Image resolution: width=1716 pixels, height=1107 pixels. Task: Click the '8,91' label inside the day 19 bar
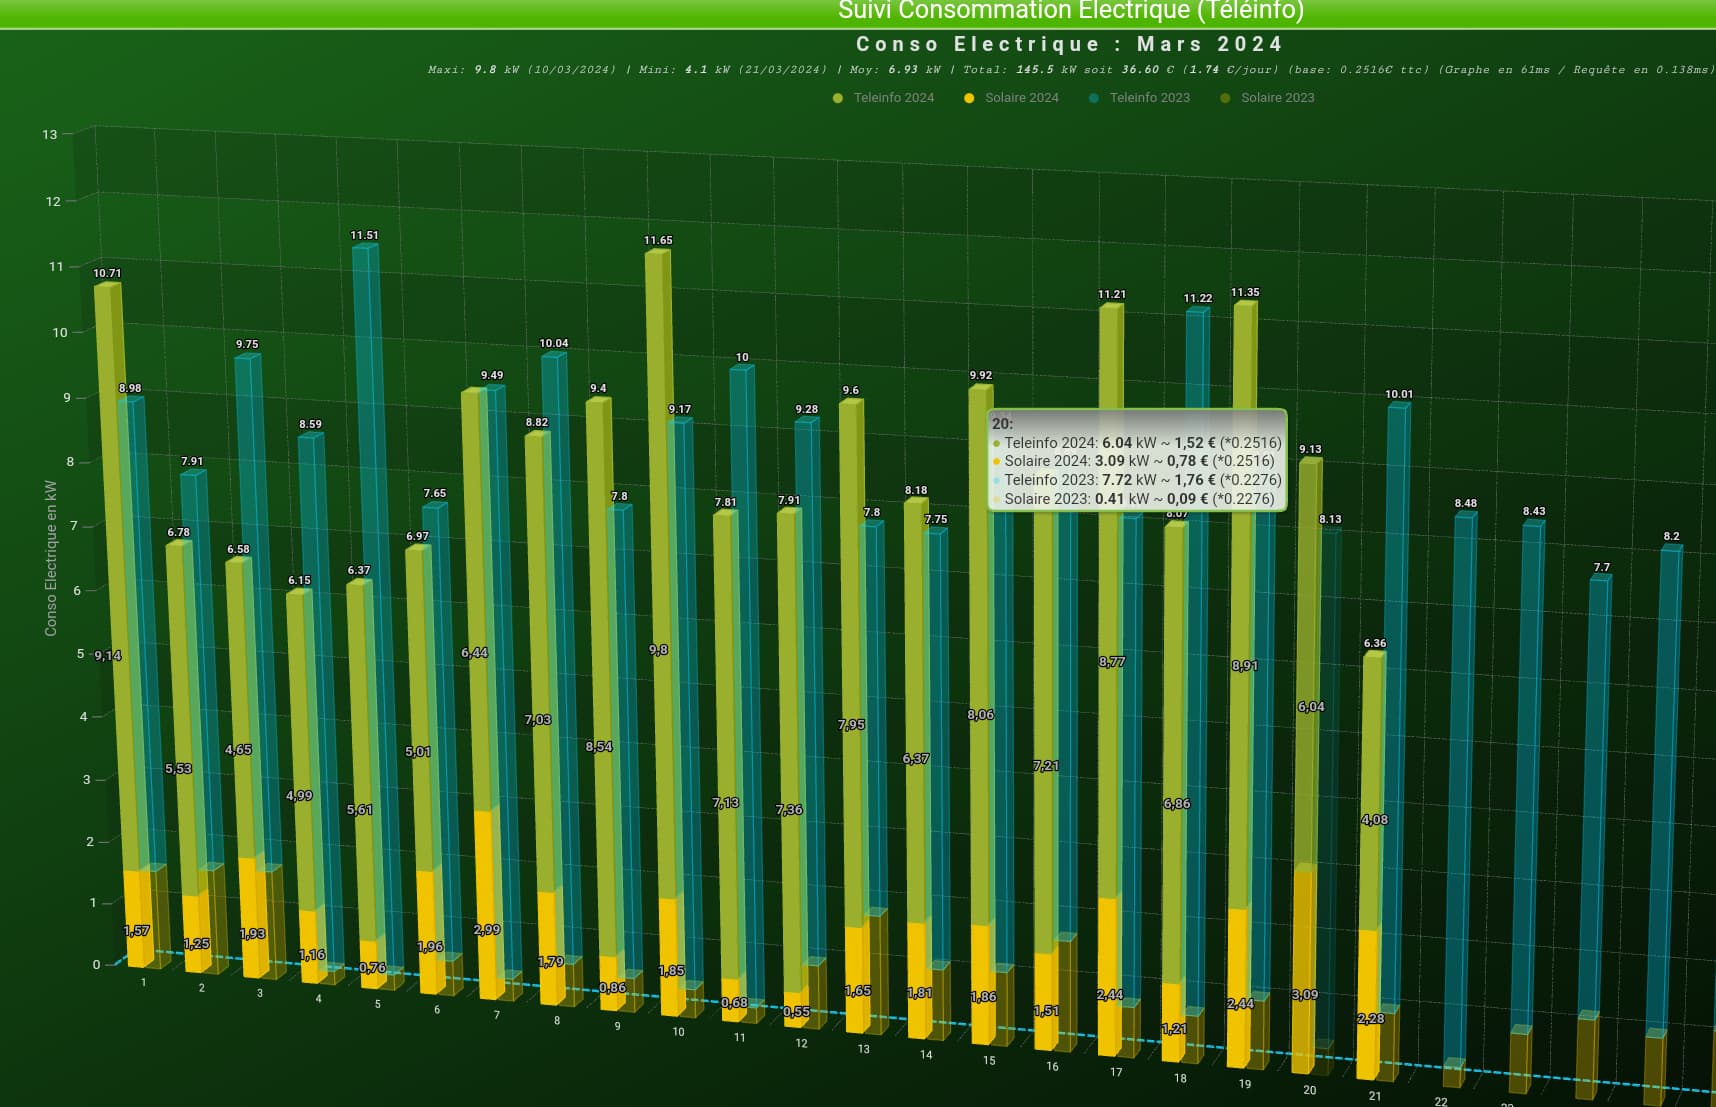(x=1245, y=666)
